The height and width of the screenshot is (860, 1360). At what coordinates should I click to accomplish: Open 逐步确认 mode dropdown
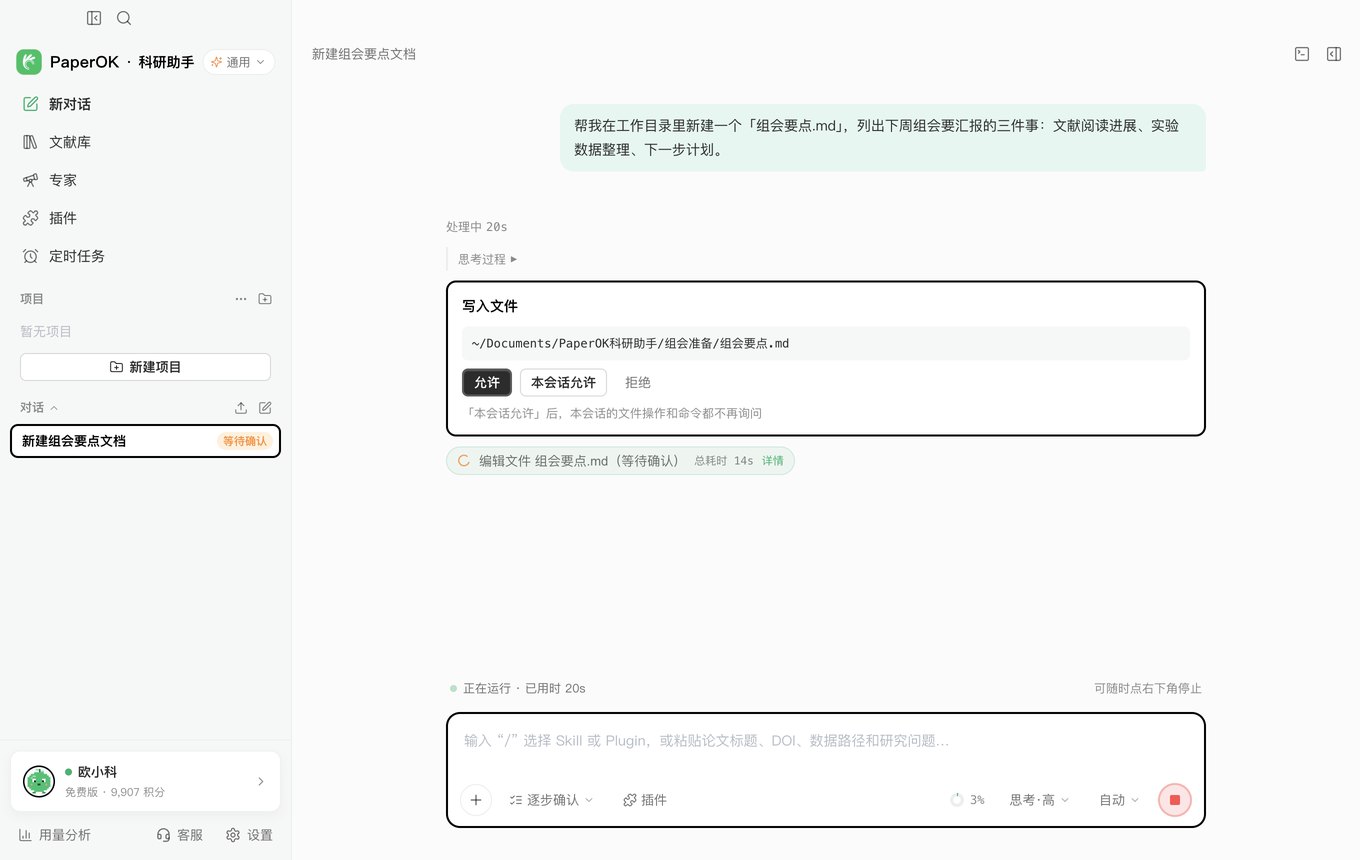click(551, 800)
